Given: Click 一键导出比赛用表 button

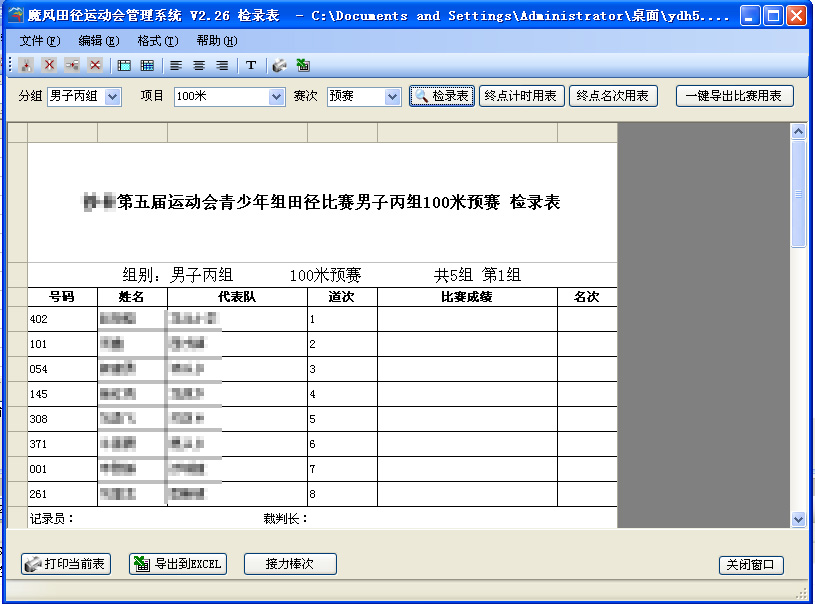Looking at the screenshot, I should point(734,96).
